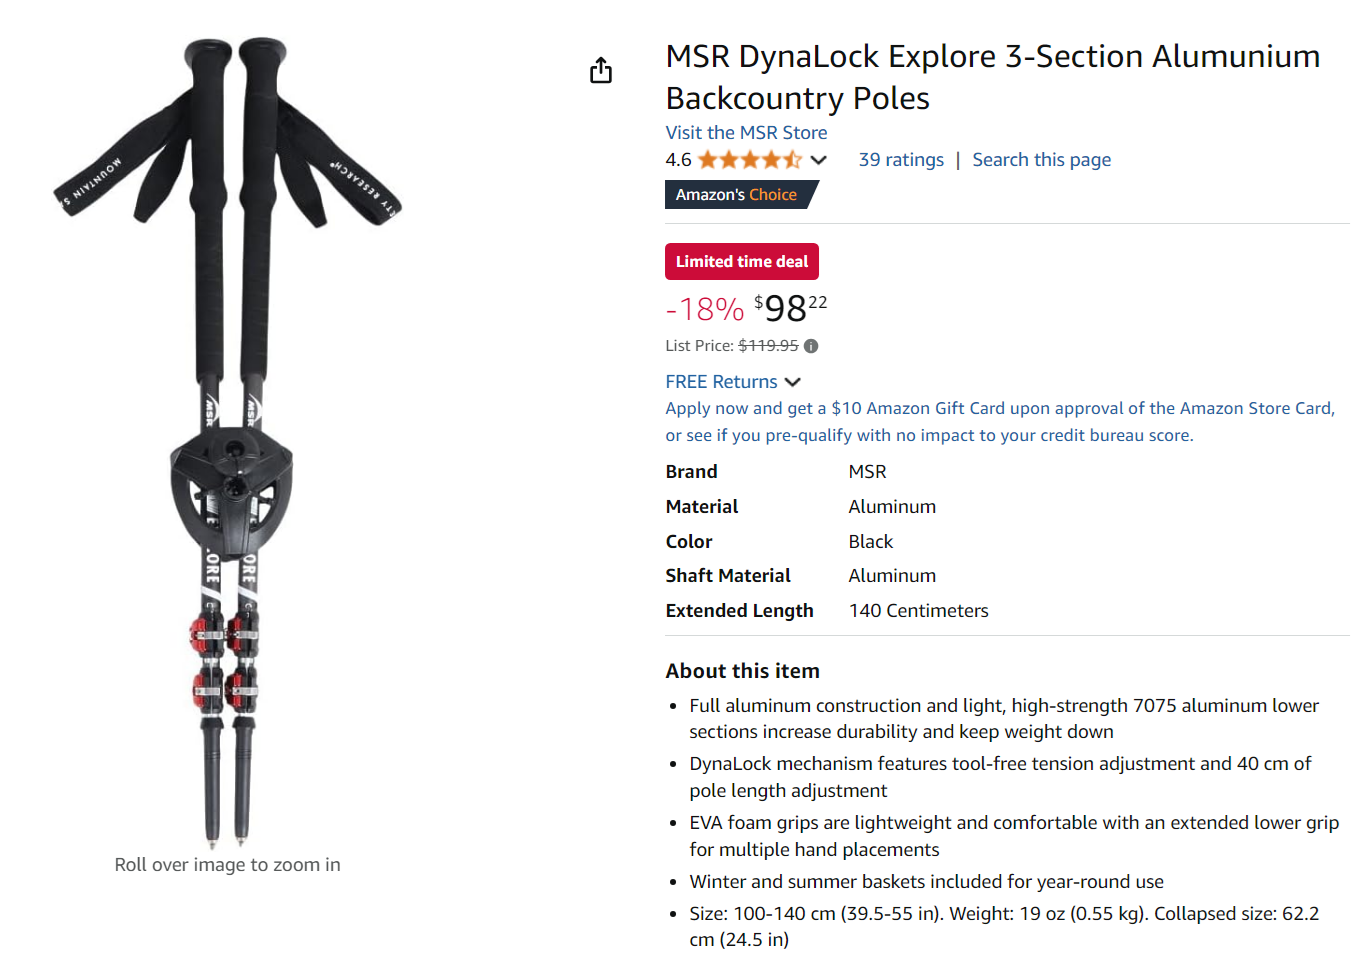The height and width of the screenshot is (970, 1371).
Task: Click the share icon beside product image
Action: [601, 70]
